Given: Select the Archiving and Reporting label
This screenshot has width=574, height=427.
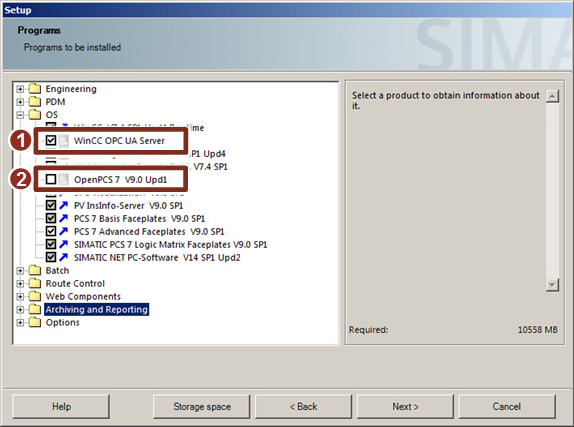Looking at the screenshot, I should click(x=97, y=309).
